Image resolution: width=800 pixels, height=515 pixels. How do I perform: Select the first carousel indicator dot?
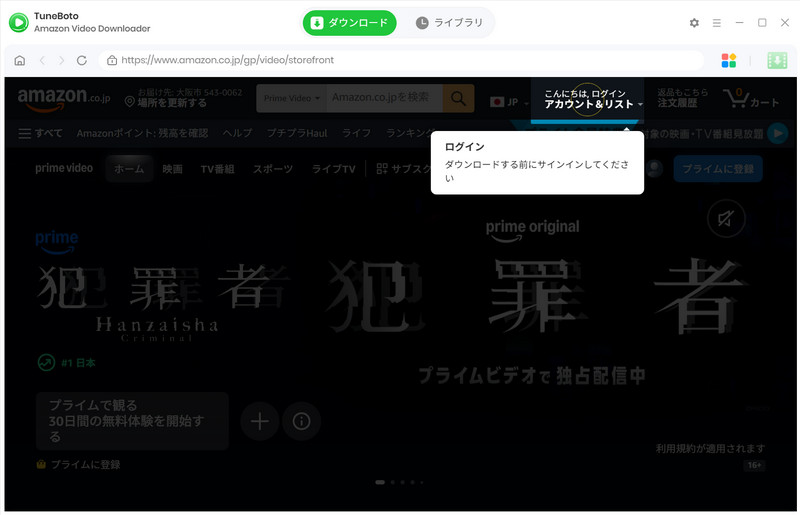tap(380, 482)
